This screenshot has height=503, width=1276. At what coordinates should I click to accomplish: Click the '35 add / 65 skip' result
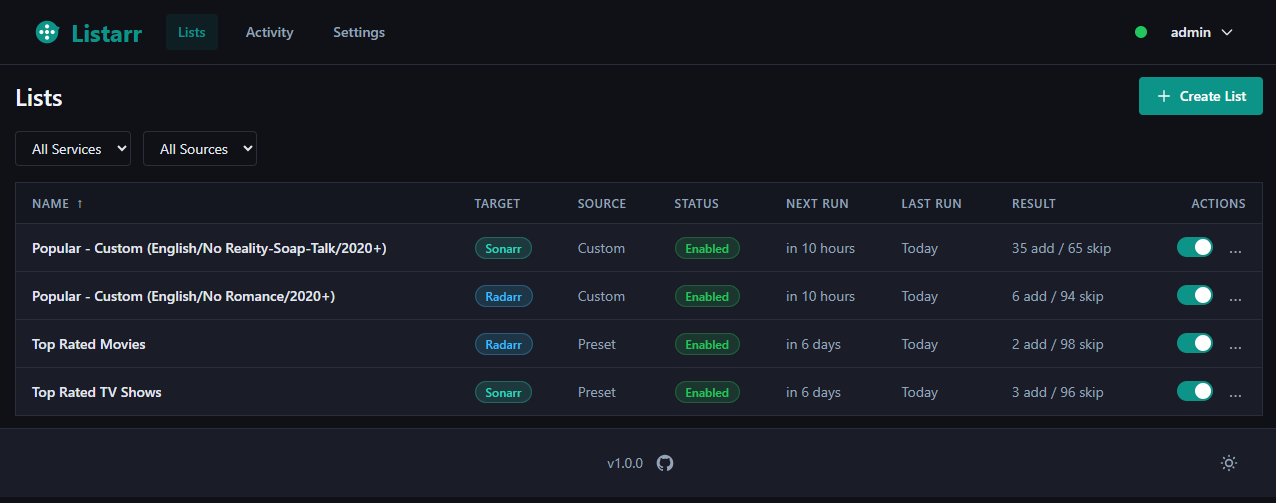(1061, 248)
